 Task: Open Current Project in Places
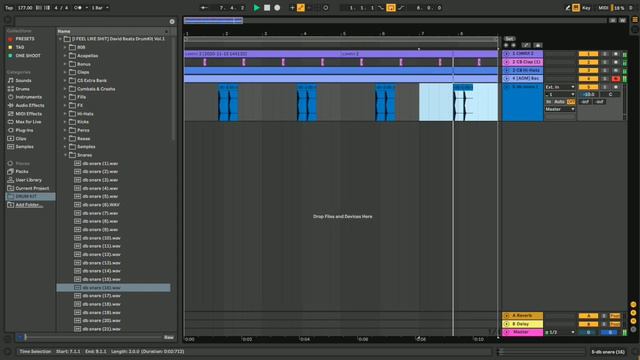tap(32, 188)
